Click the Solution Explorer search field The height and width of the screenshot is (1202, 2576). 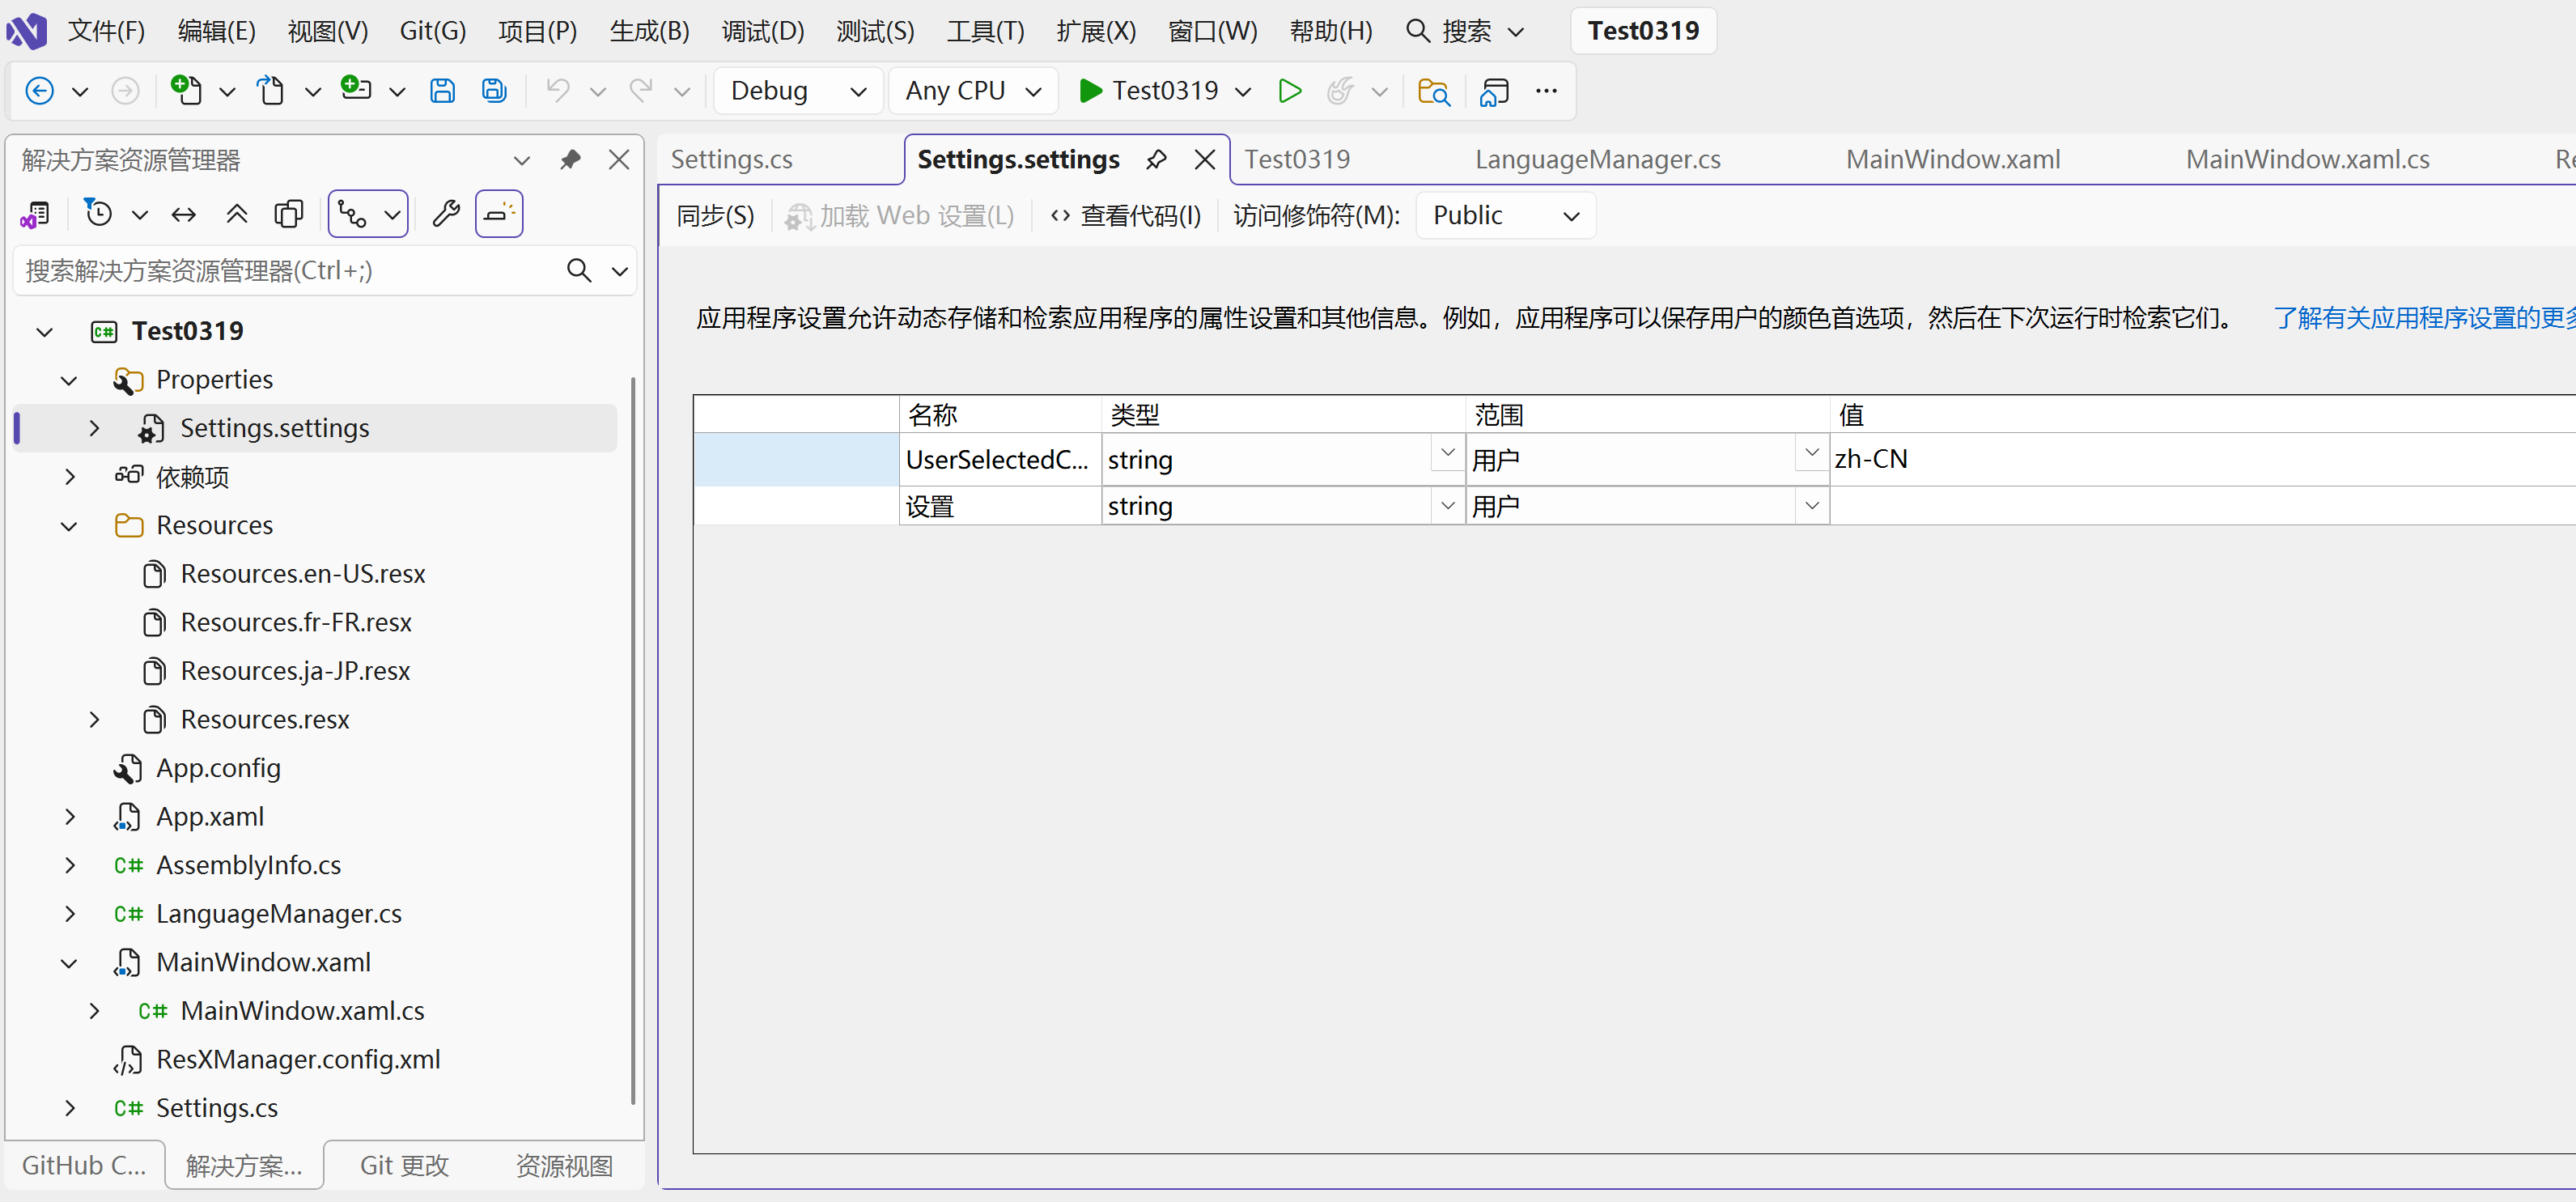tap(290, 271)
